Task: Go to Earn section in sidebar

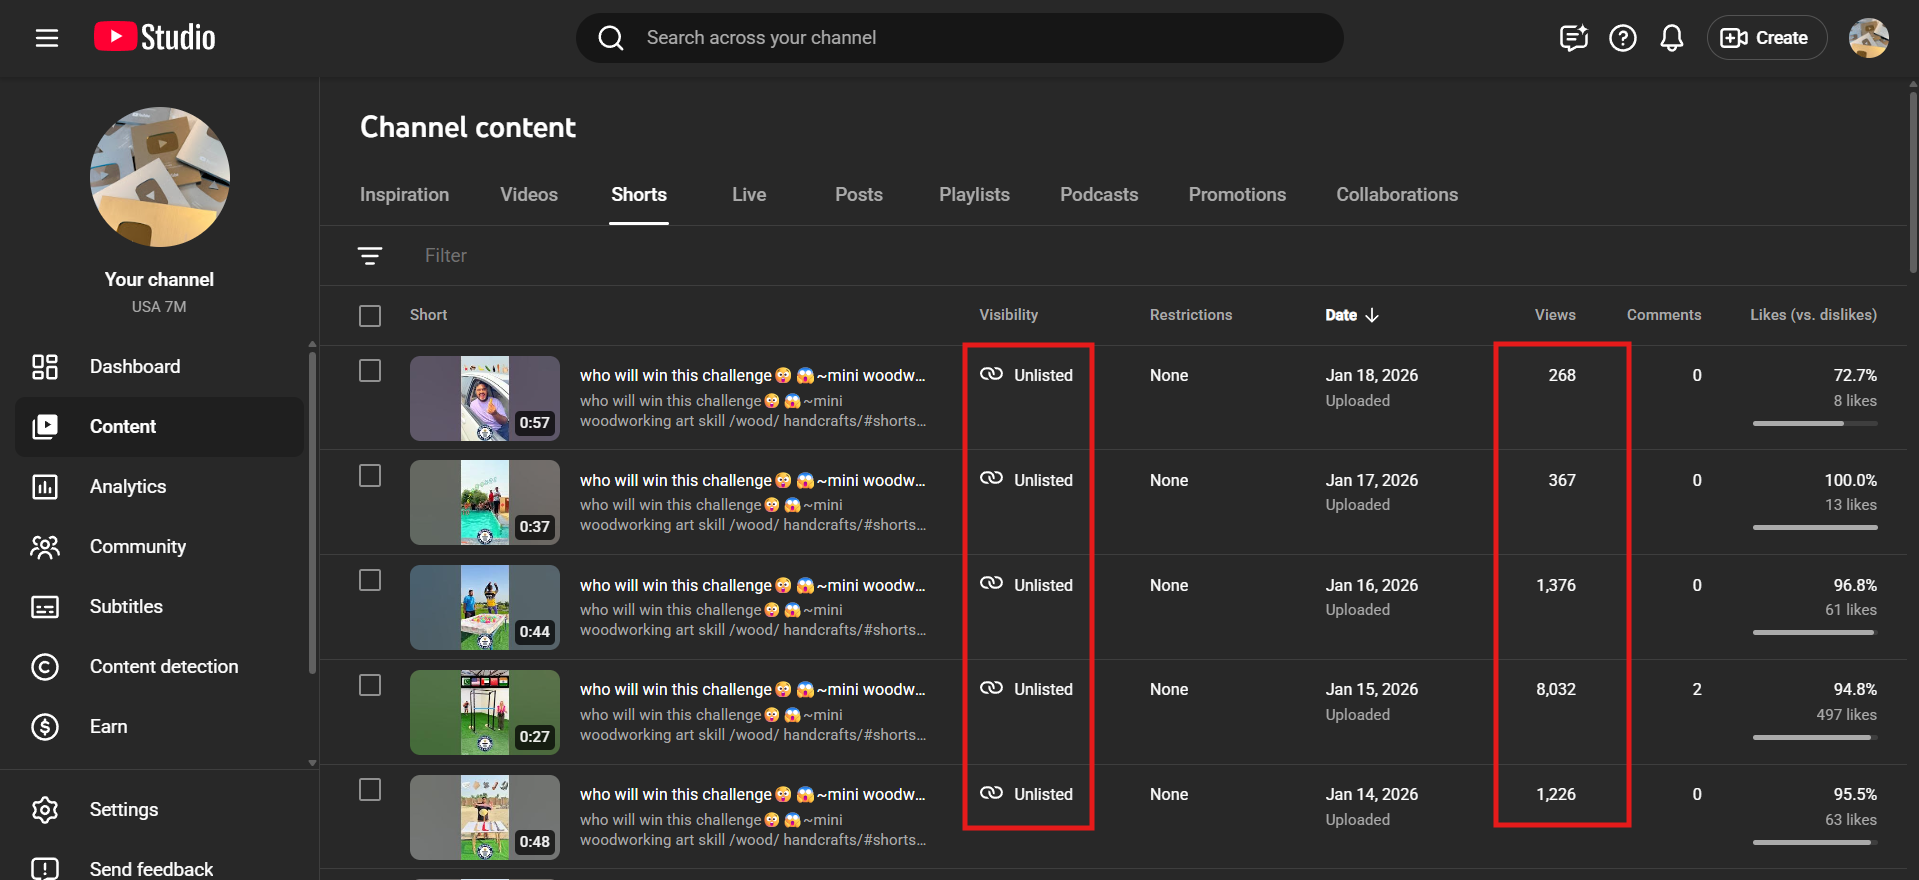Action: [x=108, y=727]
